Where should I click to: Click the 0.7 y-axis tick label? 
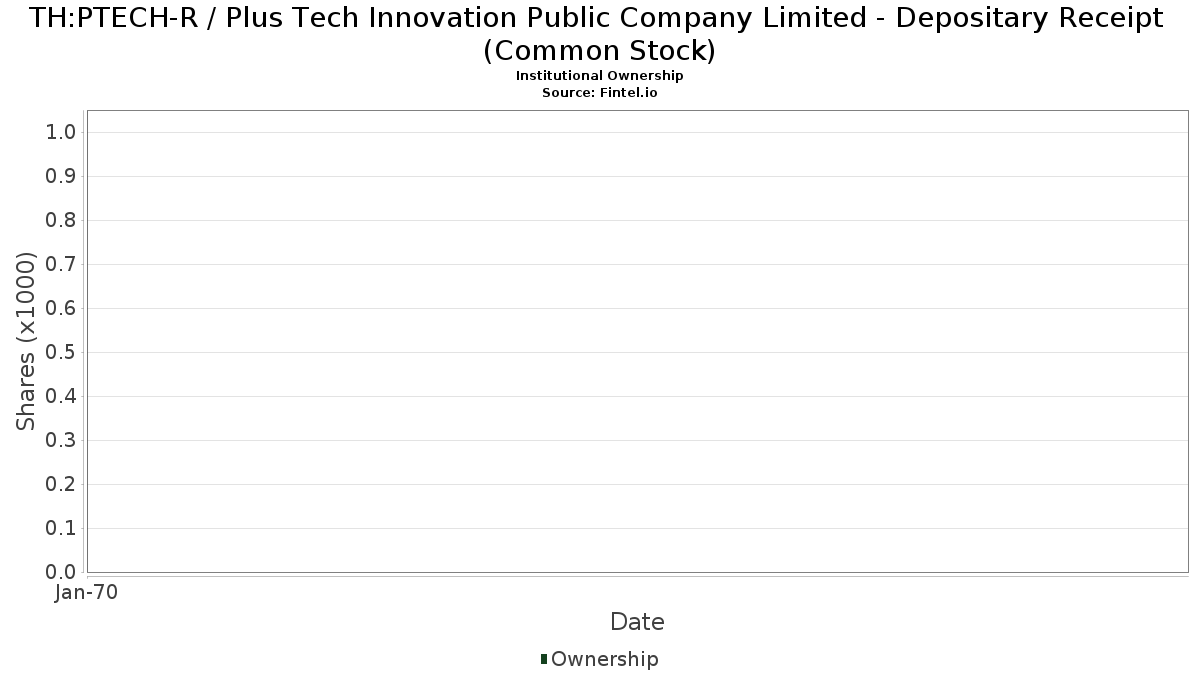coord(61,265)
